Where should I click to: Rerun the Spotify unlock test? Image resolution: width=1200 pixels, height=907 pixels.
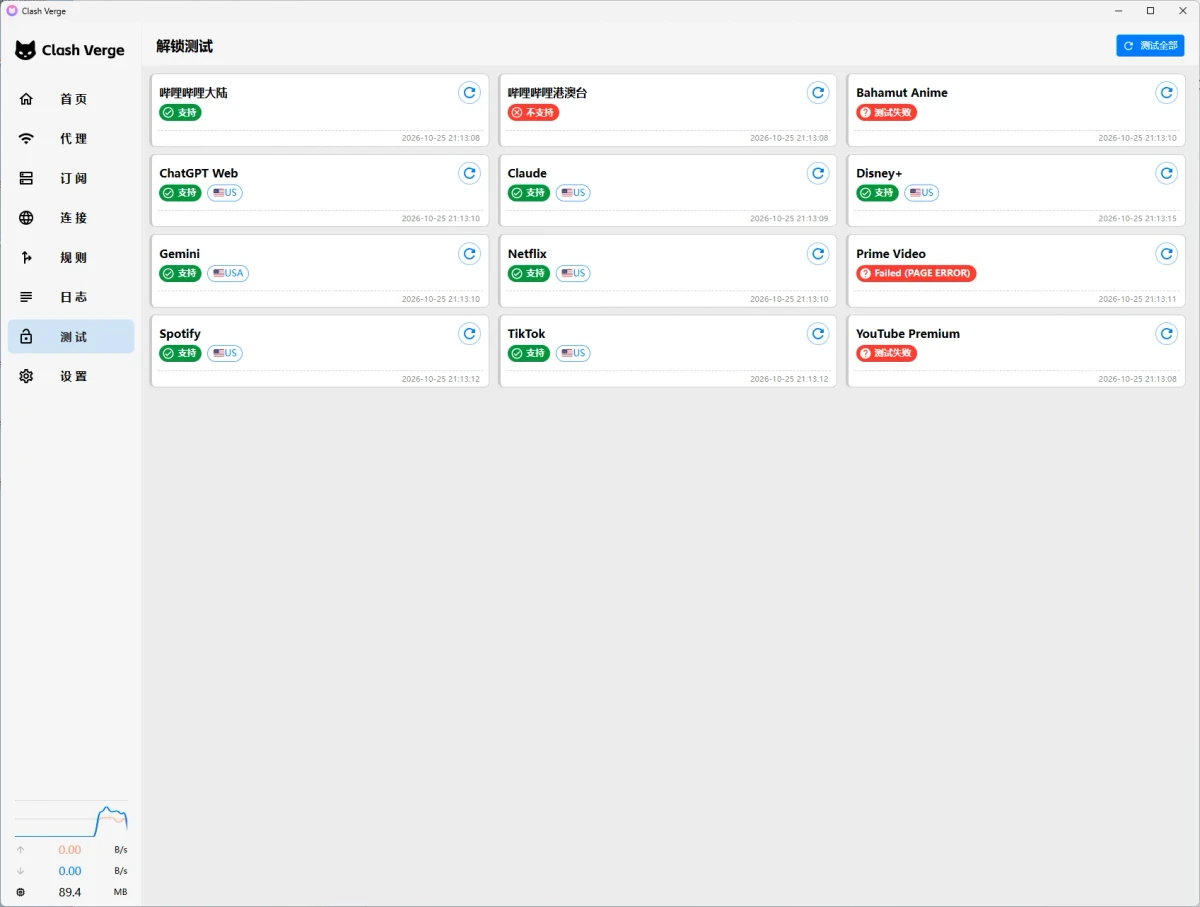(469, 334)
